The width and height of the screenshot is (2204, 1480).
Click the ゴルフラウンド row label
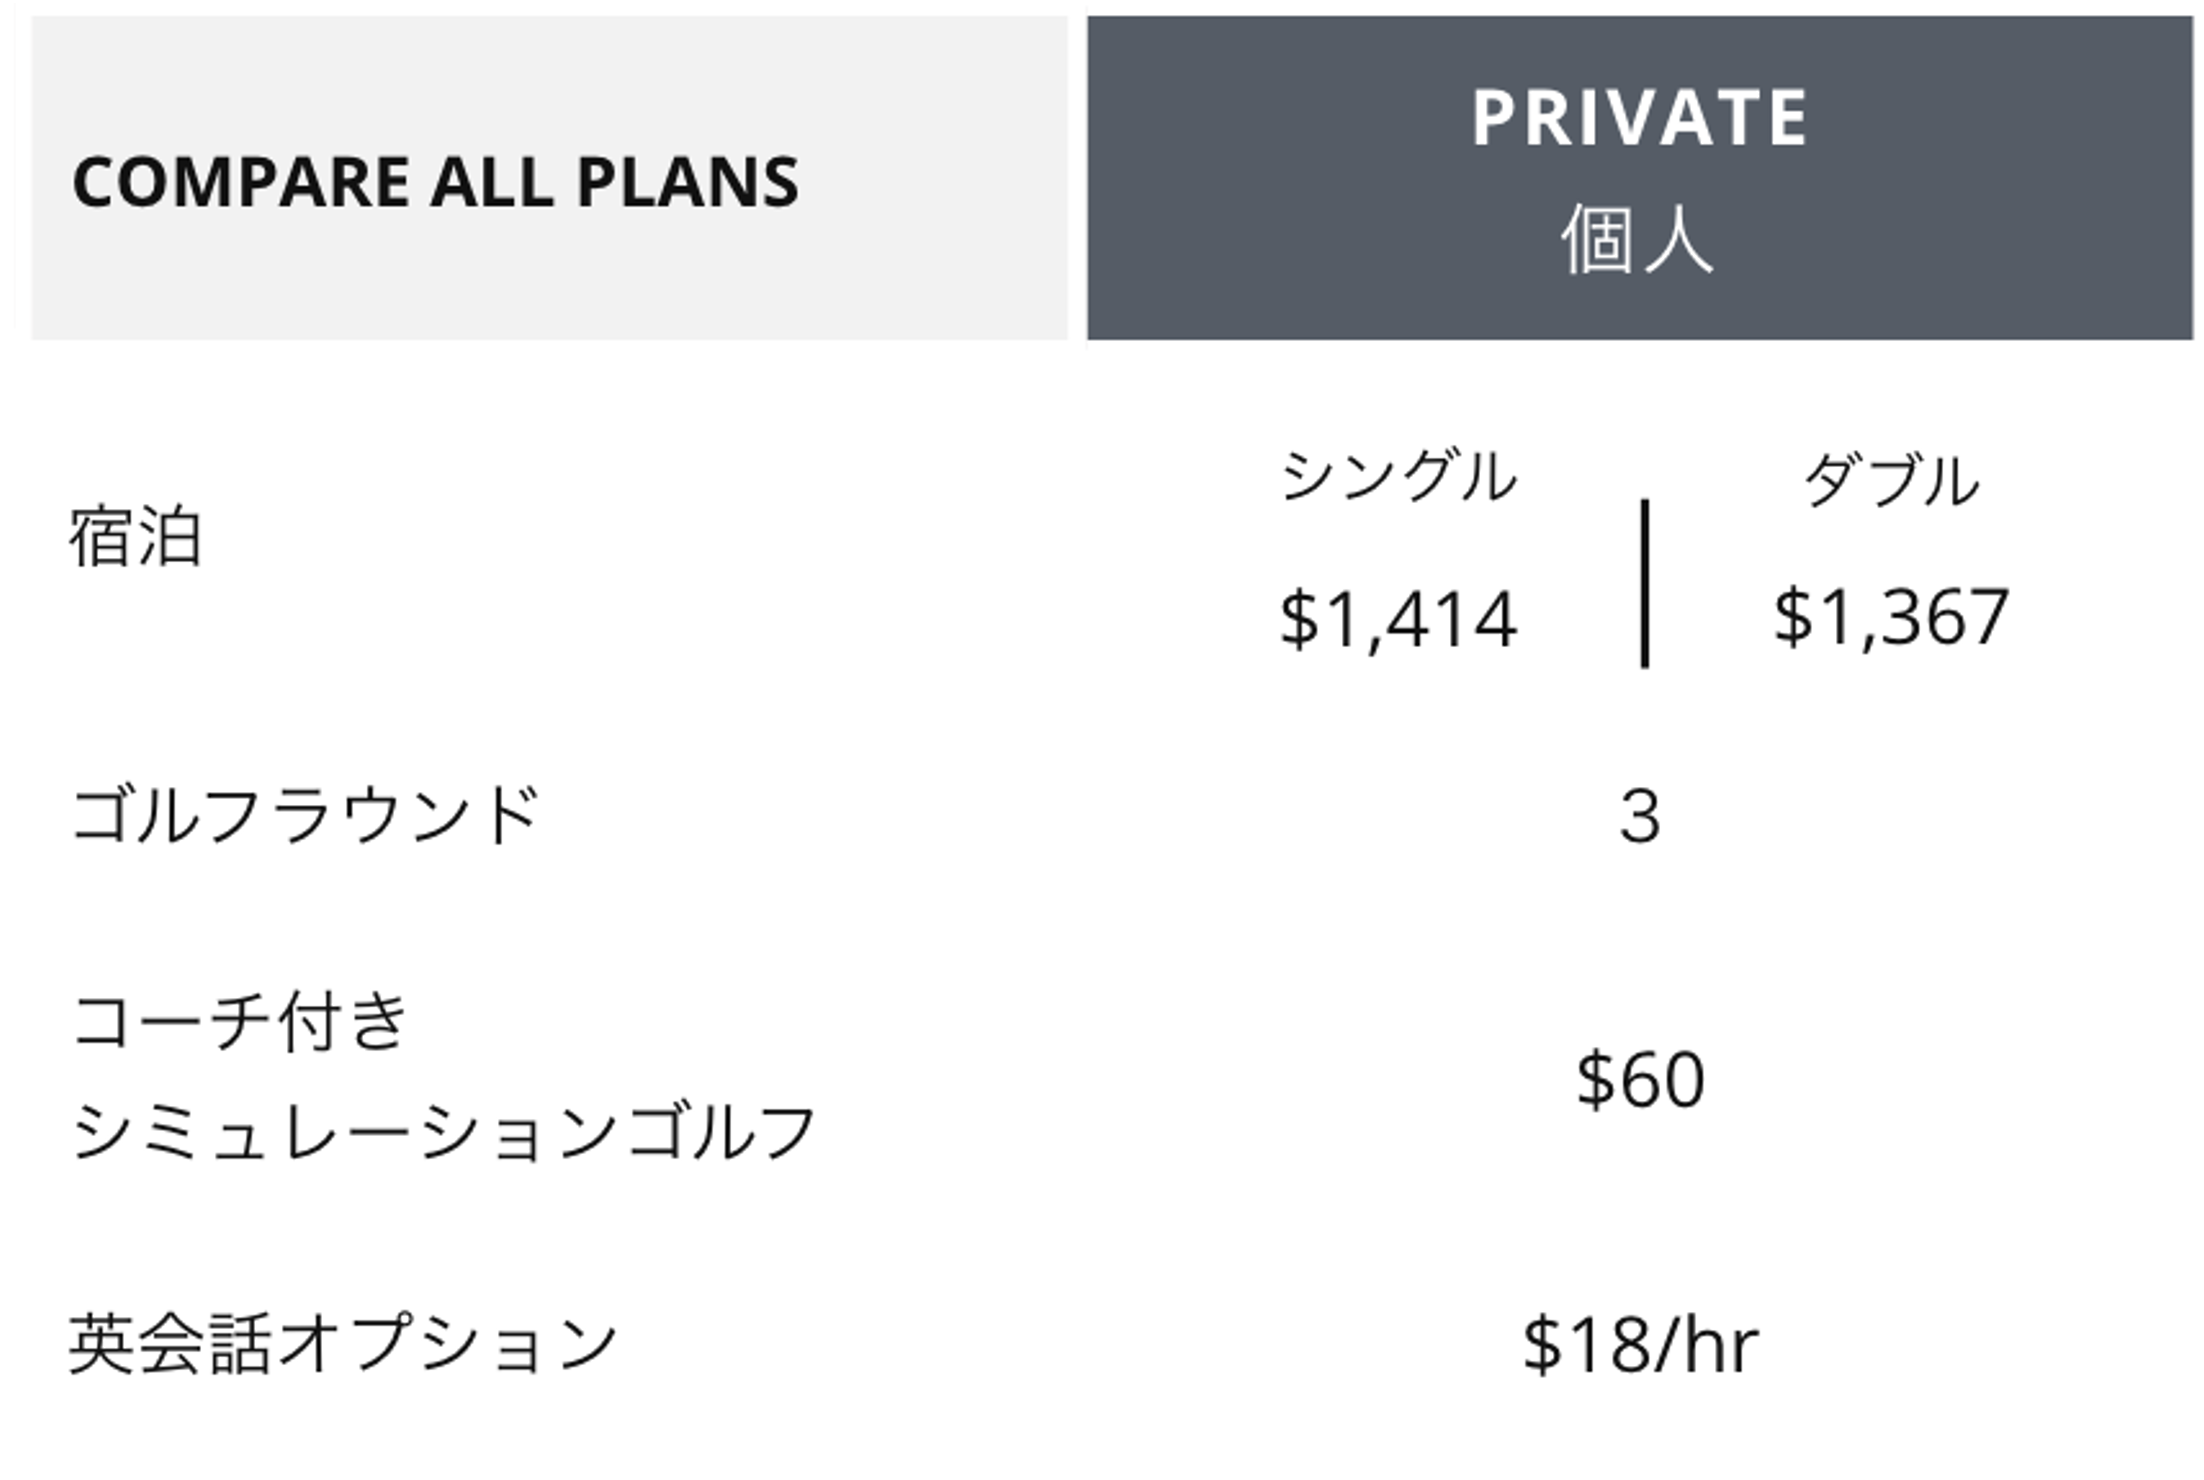tap(306, 814)
